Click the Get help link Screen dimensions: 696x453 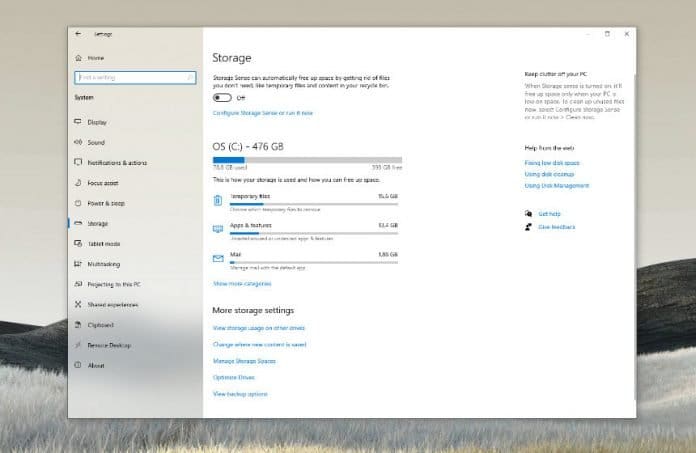(550, 214)
